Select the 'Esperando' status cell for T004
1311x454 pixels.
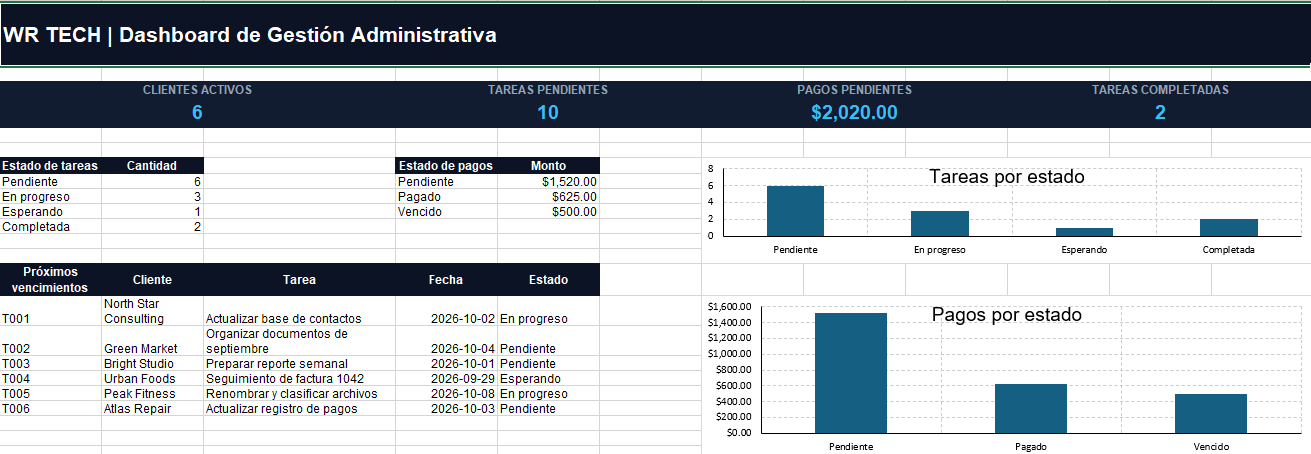point(548,379)
